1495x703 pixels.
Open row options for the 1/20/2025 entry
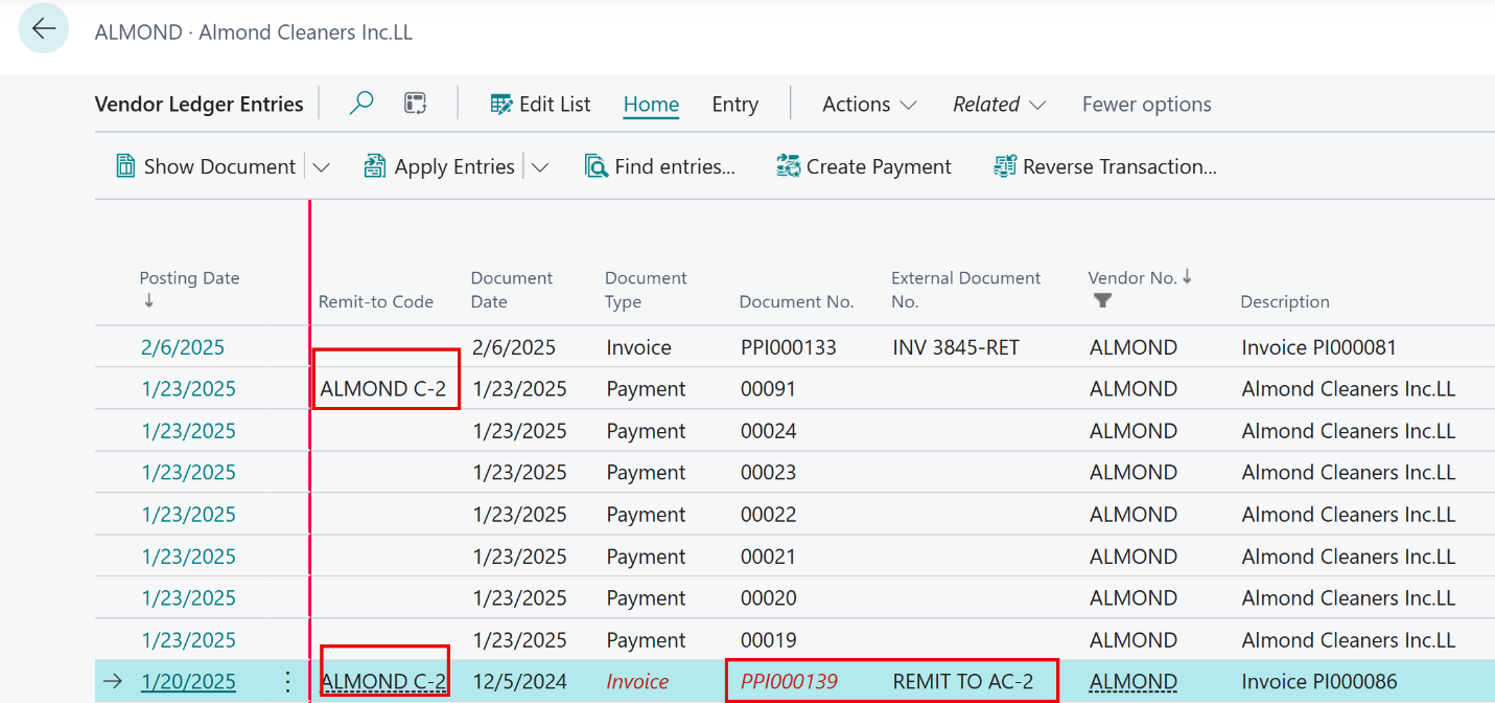(x=288, y=682)
